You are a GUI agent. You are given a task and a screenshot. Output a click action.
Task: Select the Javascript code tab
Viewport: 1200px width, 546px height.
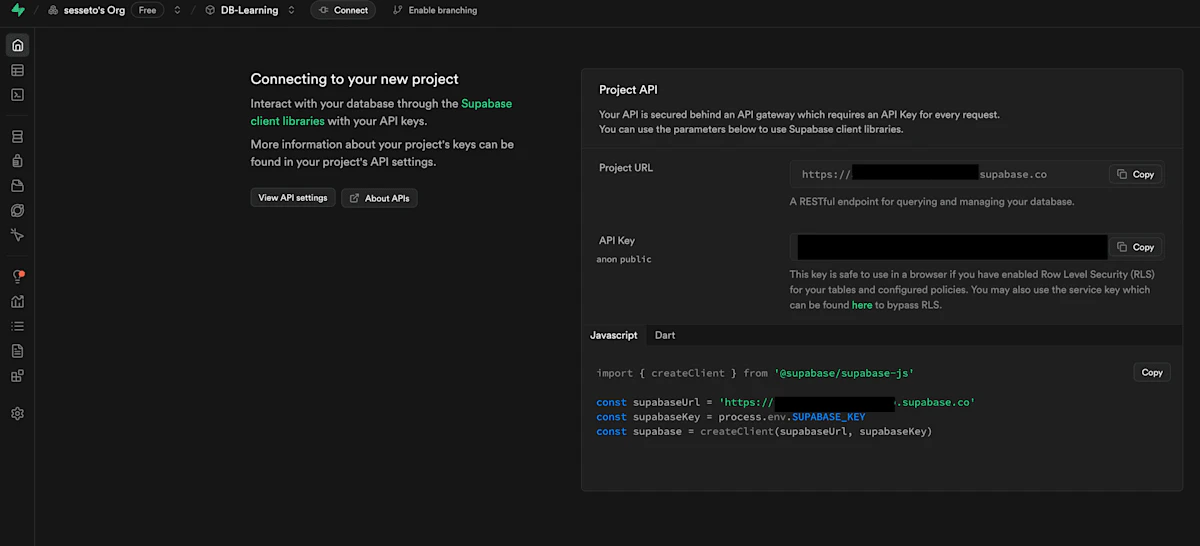(x=614, y=335)
